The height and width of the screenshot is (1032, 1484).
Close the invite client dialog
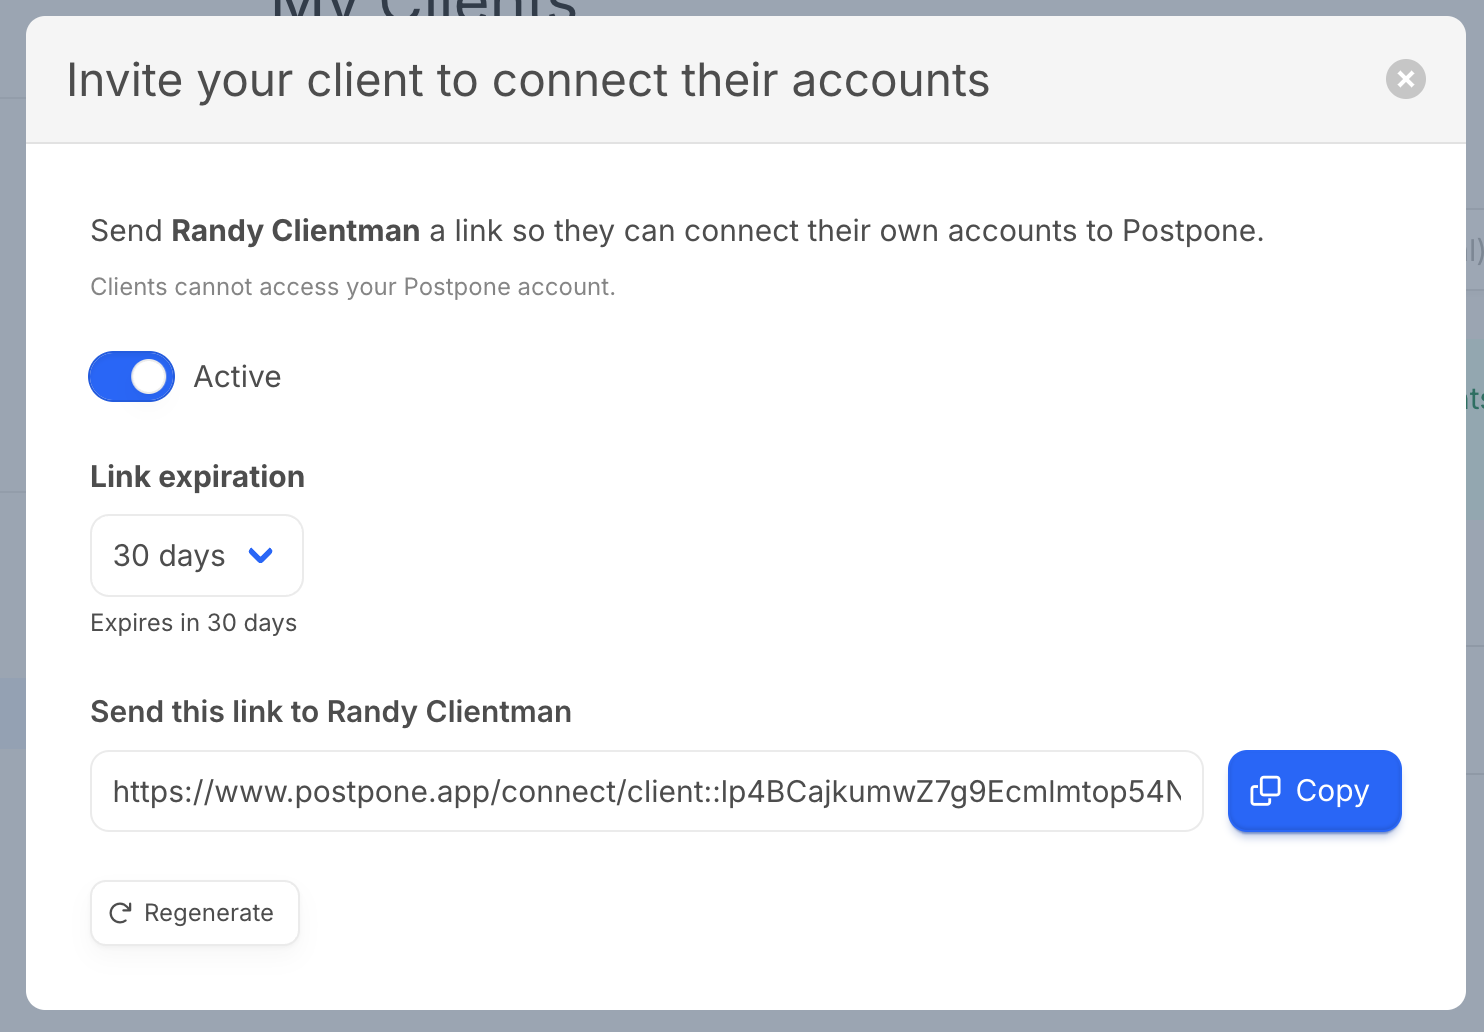pyautogui.click(x=1405, y=79)
